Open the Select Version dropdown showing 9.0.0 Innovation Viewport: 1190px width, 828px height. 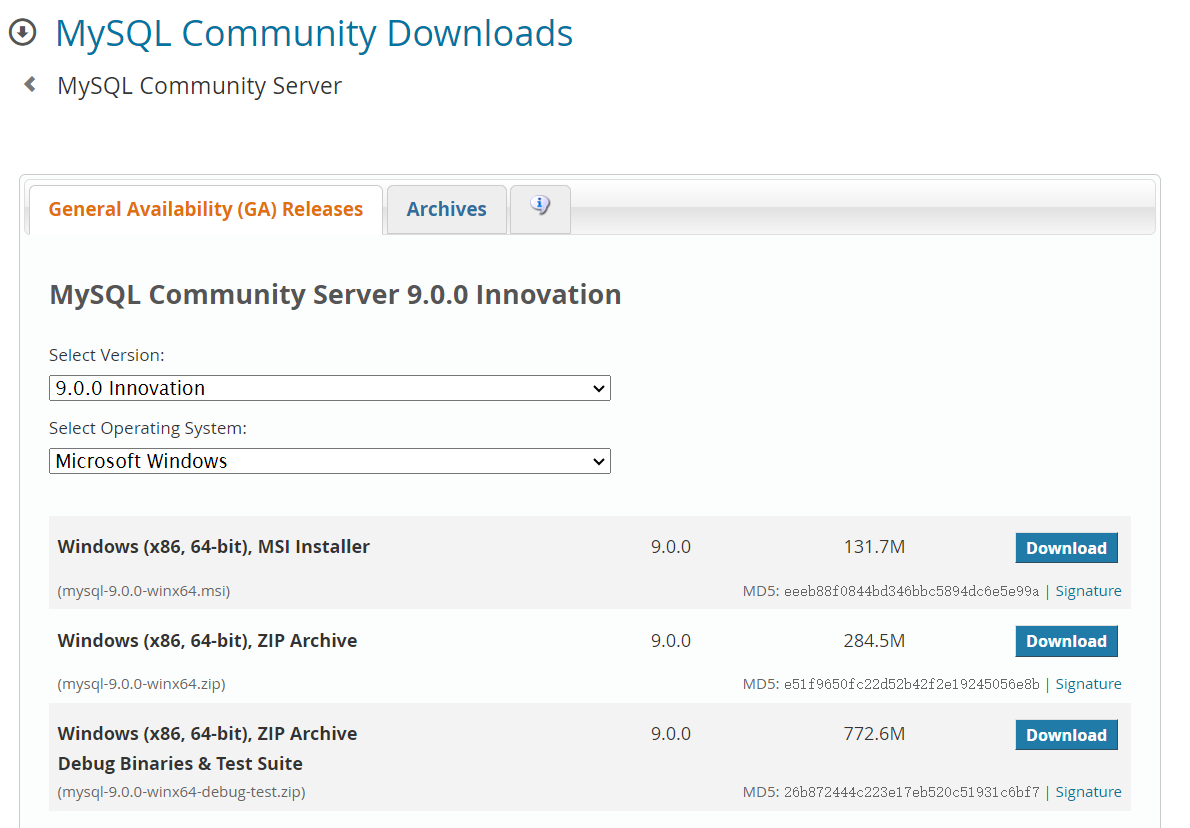pyautogui.click(x=329, y=388)
